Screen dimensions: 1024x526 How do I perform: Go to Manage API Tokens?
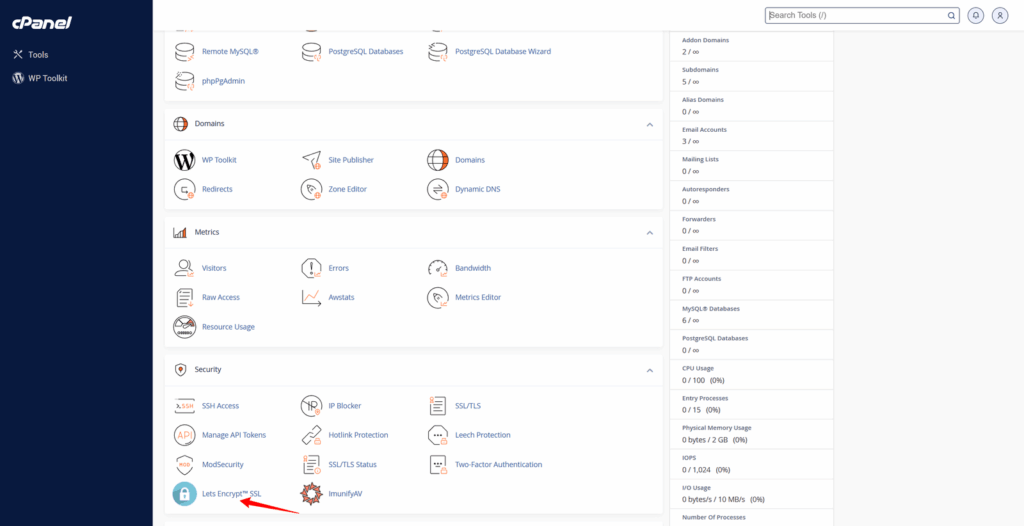233,435
